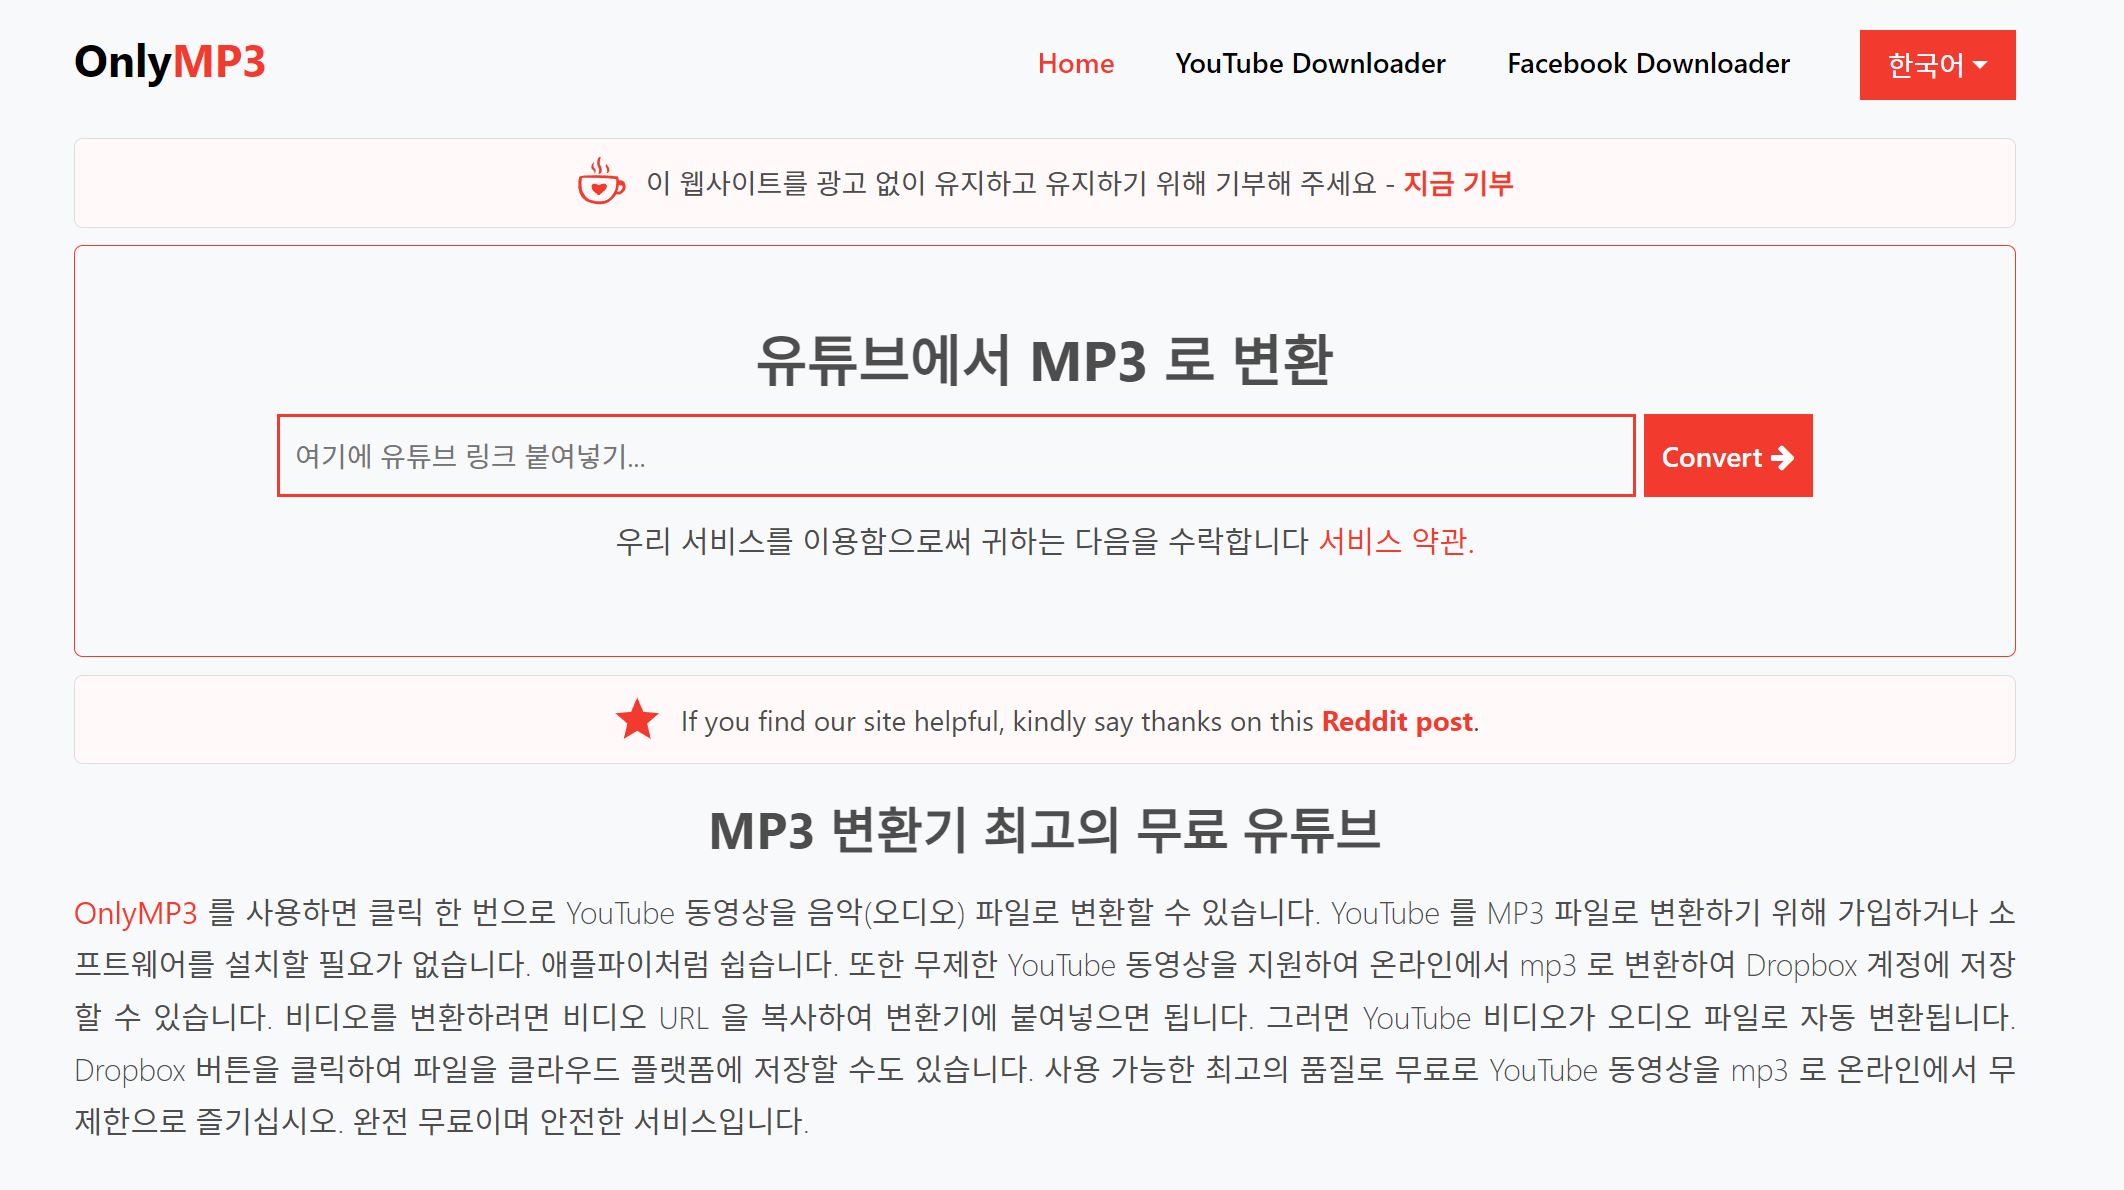The height and width of the screenshot is (1190, 2124).
Task: Click the red star icon
Action: pos(637,720)
